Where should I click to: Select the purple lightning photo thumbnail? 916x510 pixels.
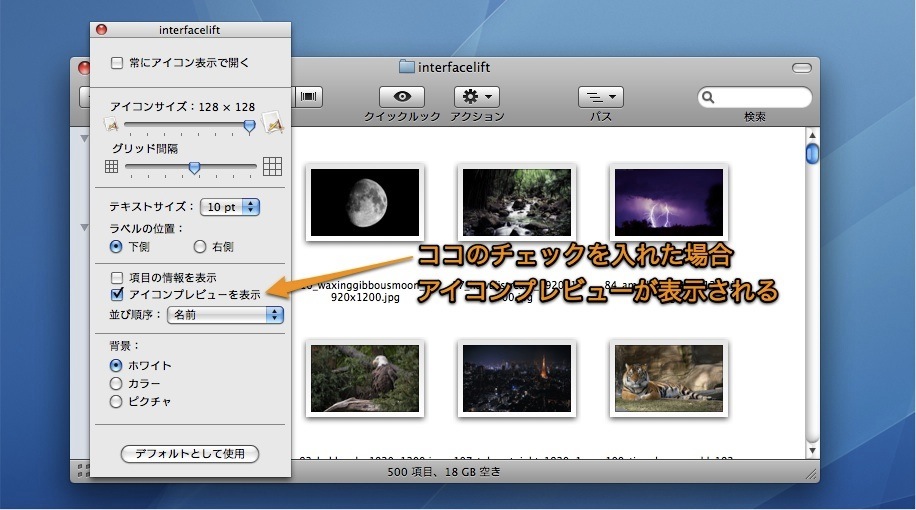(669, 203)
